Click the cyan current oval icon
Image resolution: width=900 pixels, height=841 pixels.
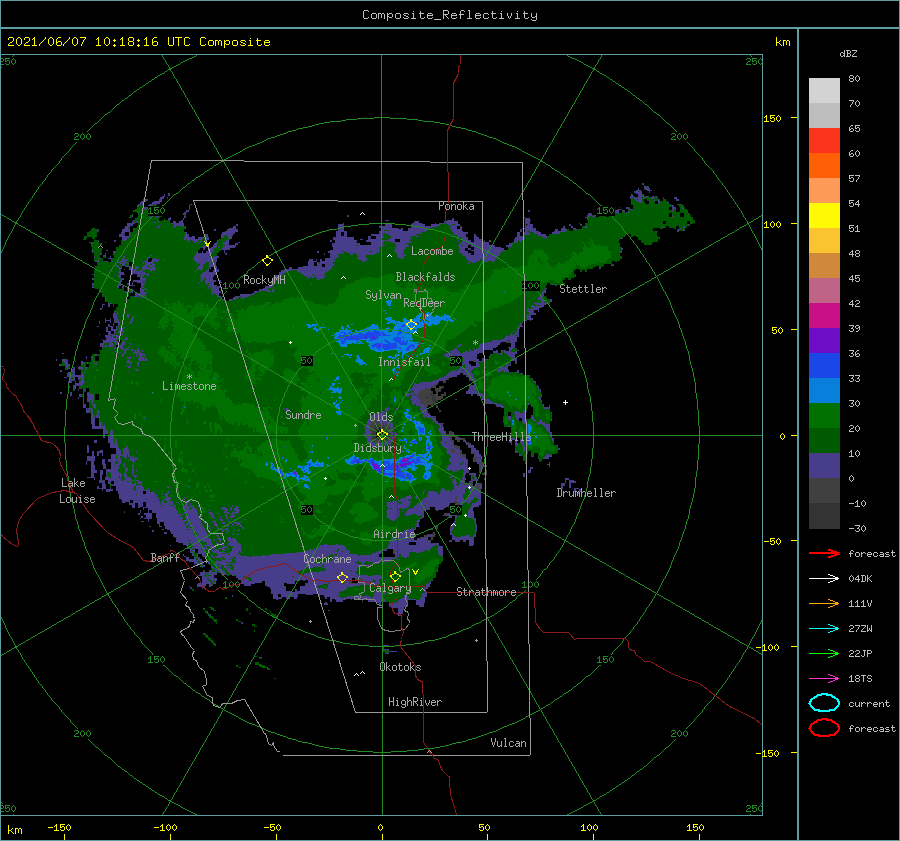point(824,703)
